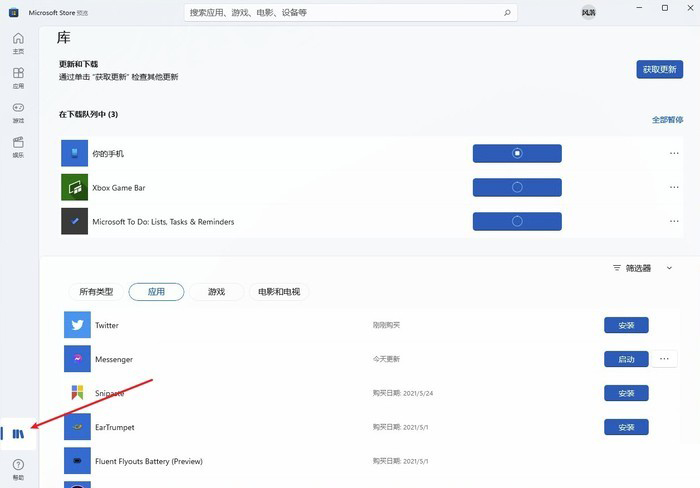This screenshot has height=488, width=700.
Task: Click the EarTrumpet app name
Action: coord(115,427)
